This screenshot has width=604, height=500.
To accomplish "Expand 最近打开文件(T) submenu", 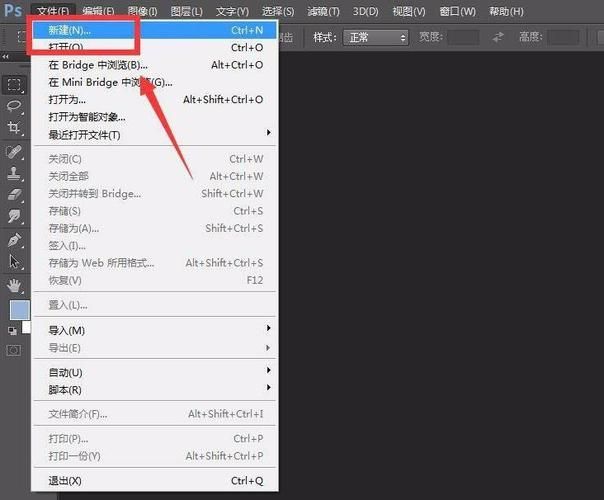I will (x=155, y=134).
